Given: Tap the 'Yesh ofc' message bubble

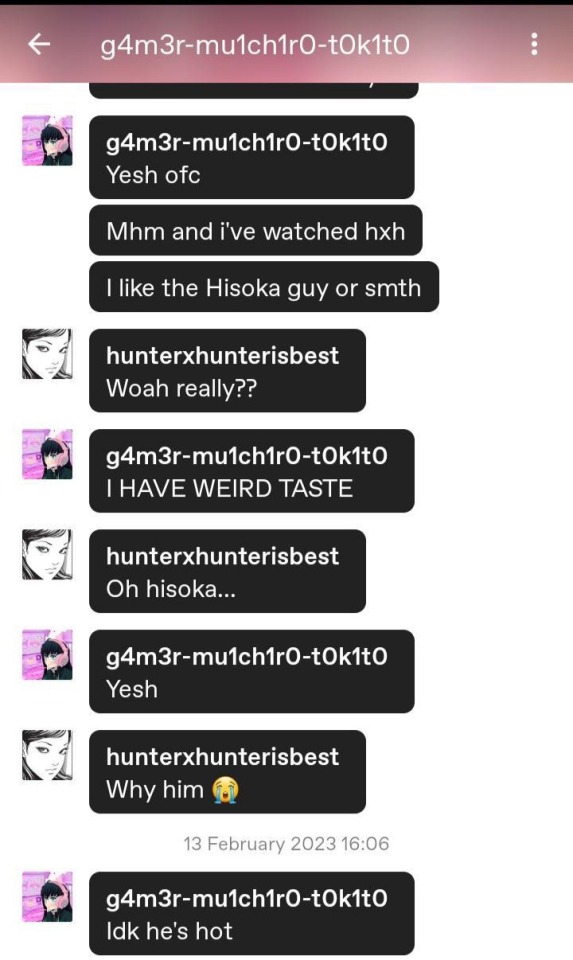Looking at the screenshot, I should [252, 157].
